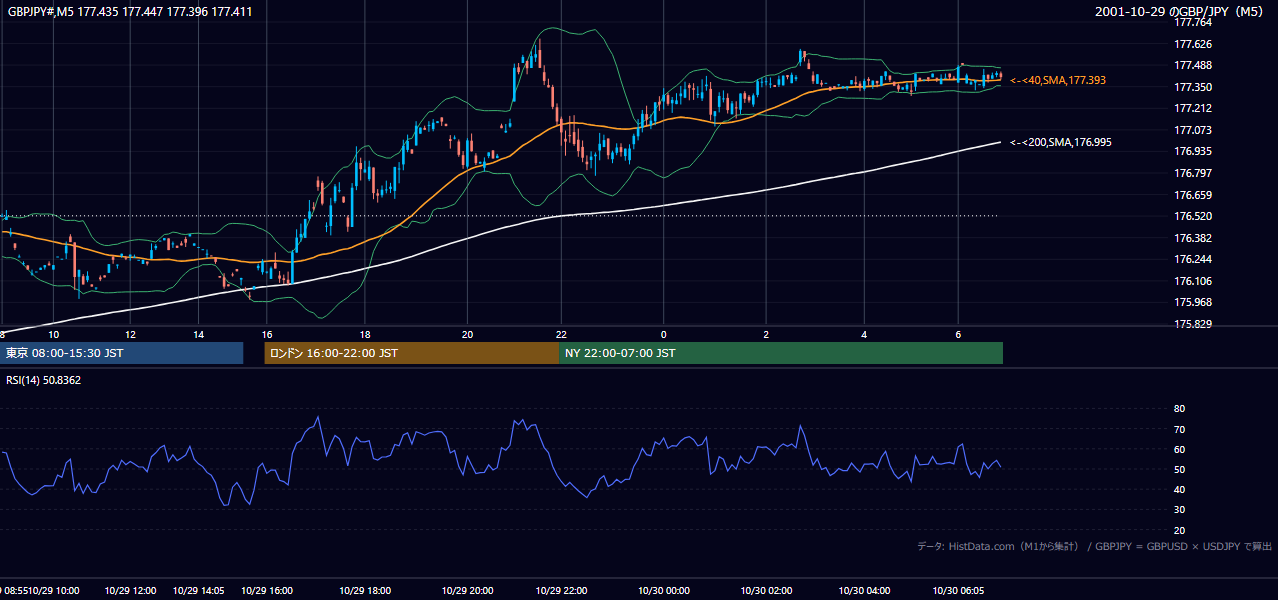Click price axis label 175.829
This screenshot has width=1278, height=600.
click(1192, 324)
